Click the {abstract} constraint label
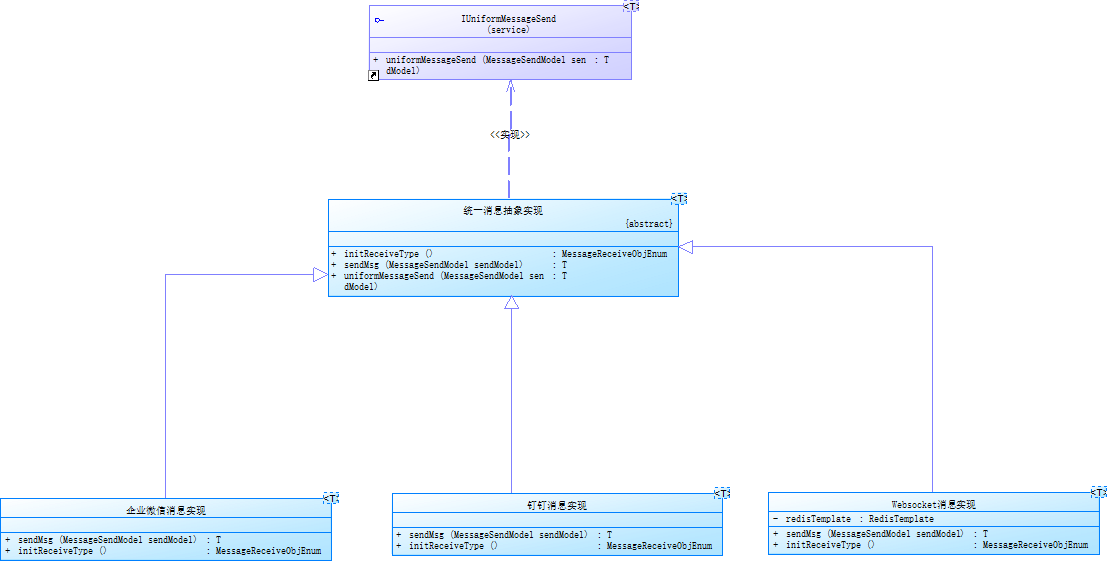The height and width of the screenshot is (561, 1107). (x=648, y=224)
